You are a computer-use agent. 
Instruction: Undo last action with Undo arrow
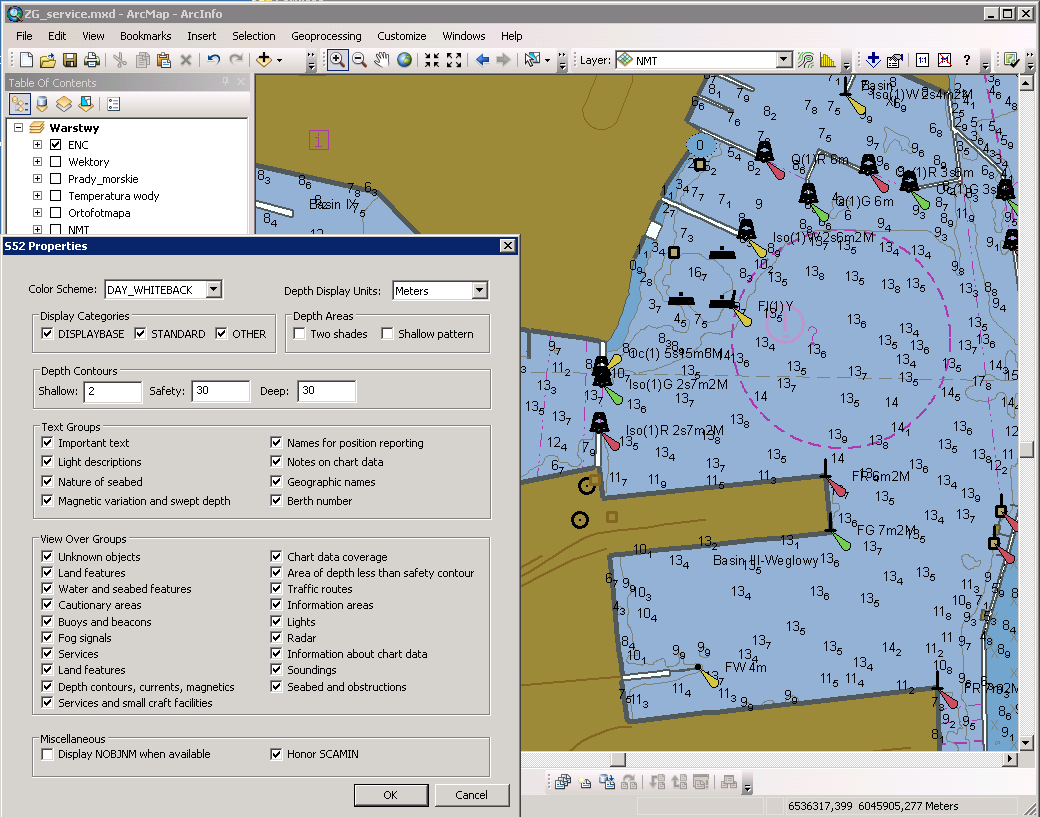(x=213, y=60)
